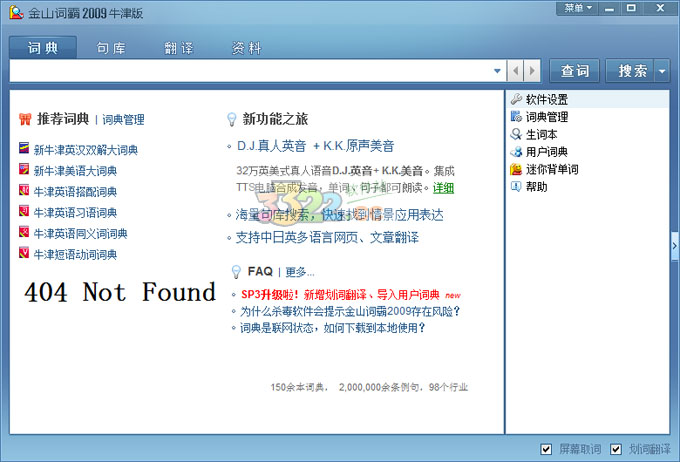Minimize the 金山词霸 window
The height and width of the screenshot is (462, 680).
click(x=610, y=8)
